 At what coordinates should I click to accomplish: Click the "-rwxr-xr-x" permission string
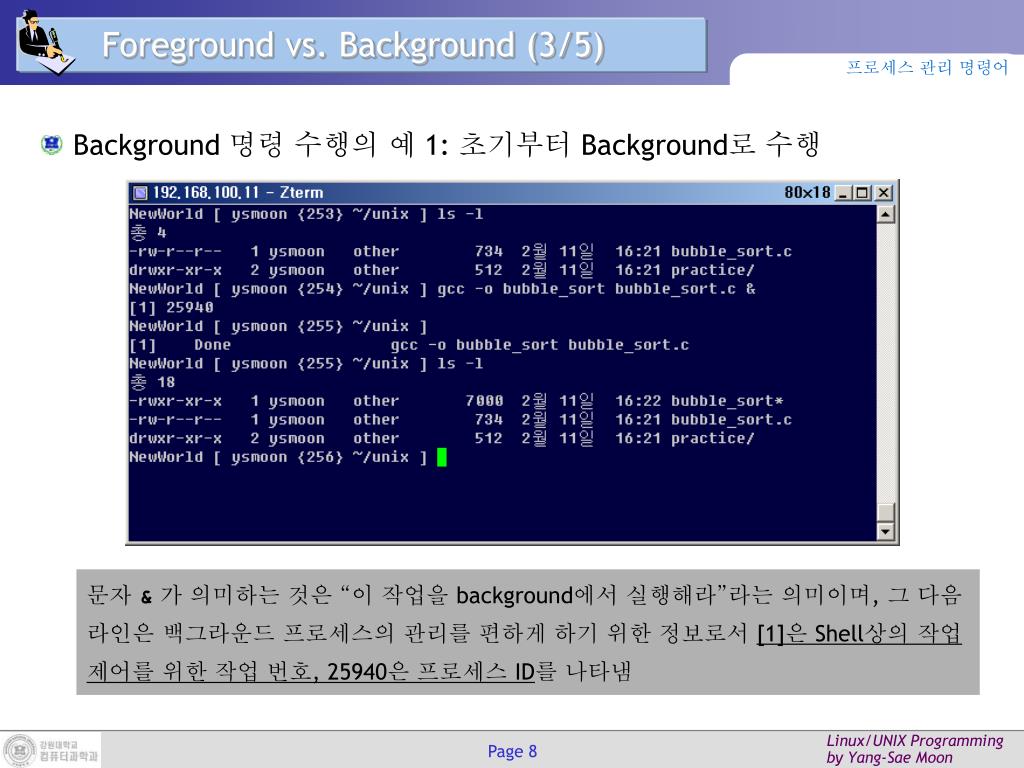click(x=175, y=401)
